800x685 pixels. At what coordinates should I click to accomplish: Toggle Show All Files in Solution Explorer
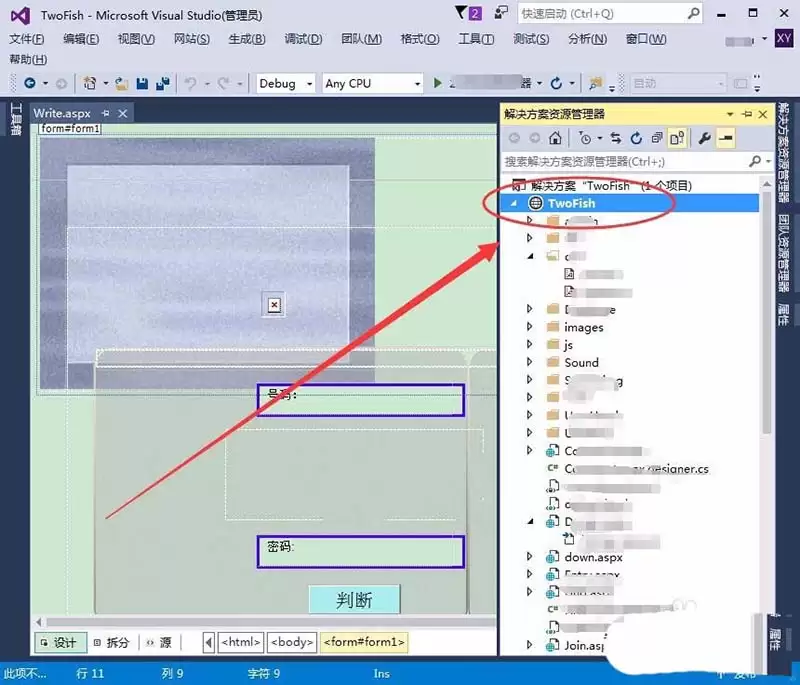[x=677, y=138]
